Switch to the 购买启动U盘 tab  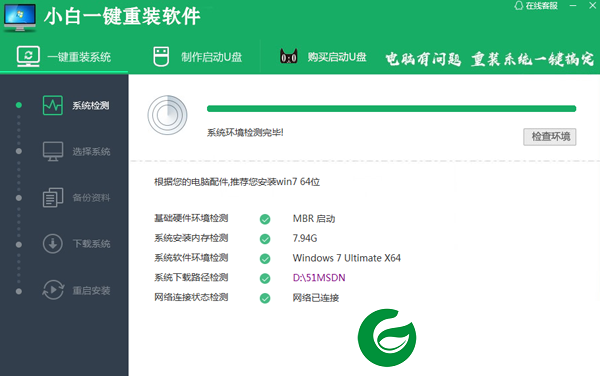click(323, 57)
